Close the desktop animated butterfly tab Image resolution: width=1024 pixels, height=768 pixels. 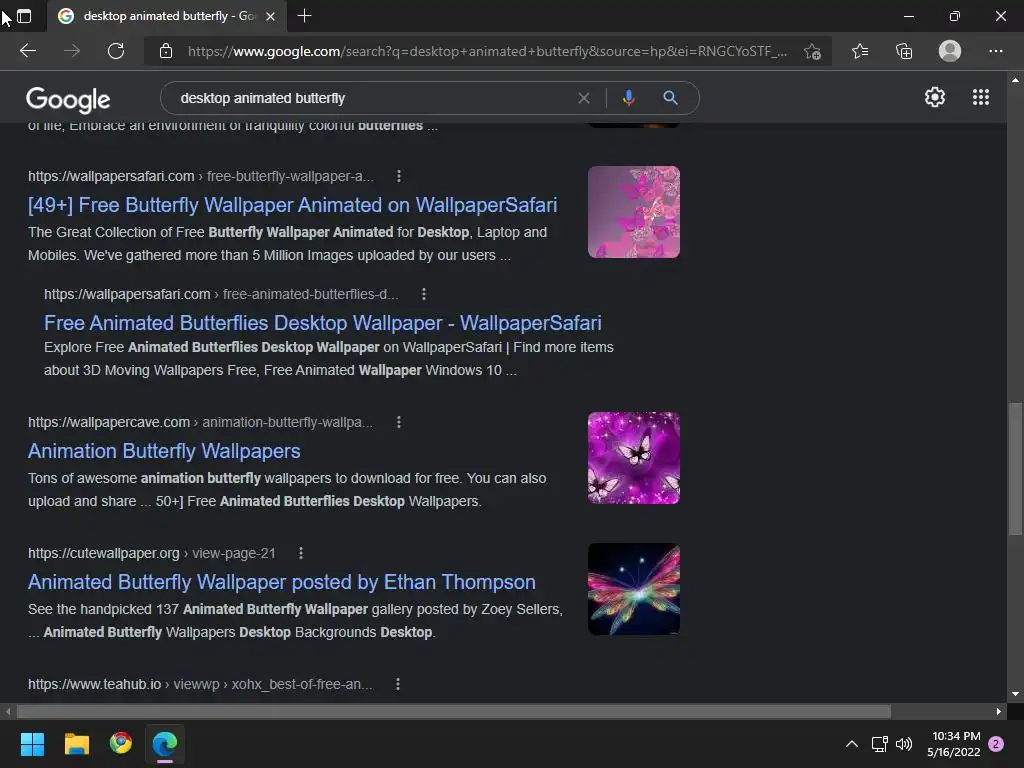270,16
